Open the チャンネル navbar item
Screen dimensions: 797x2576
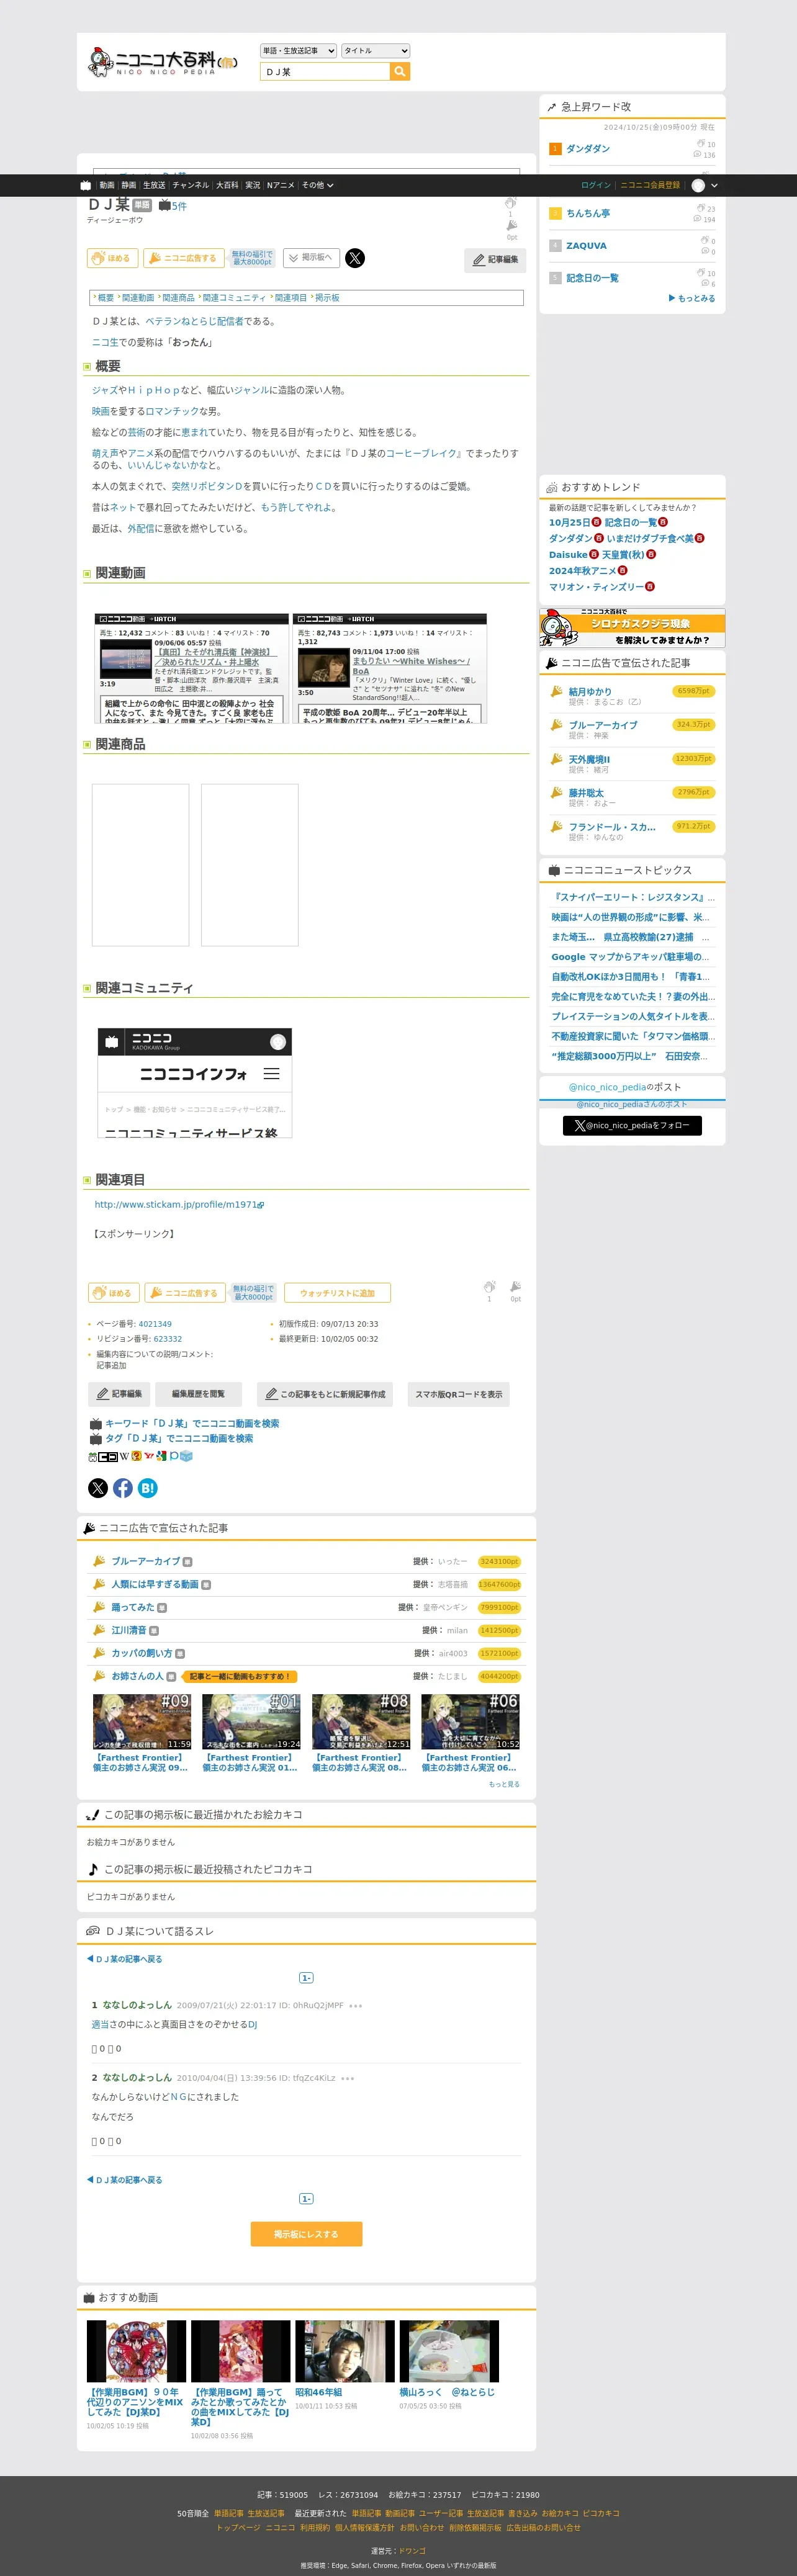click(x=191, y=185)
